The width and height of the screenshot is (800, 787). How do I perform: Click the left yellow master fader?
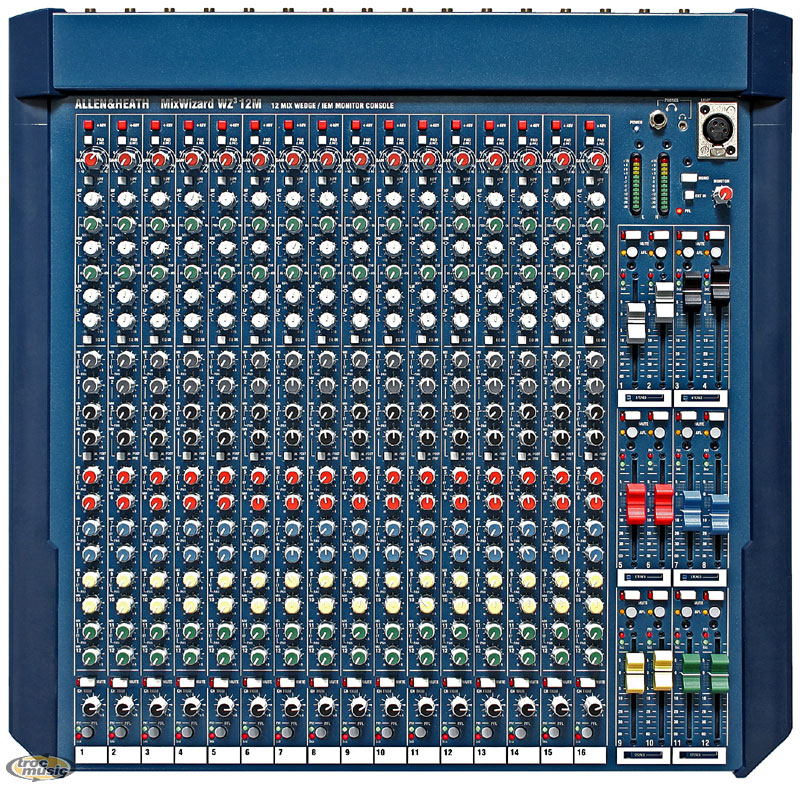click(x=635, y=673)
